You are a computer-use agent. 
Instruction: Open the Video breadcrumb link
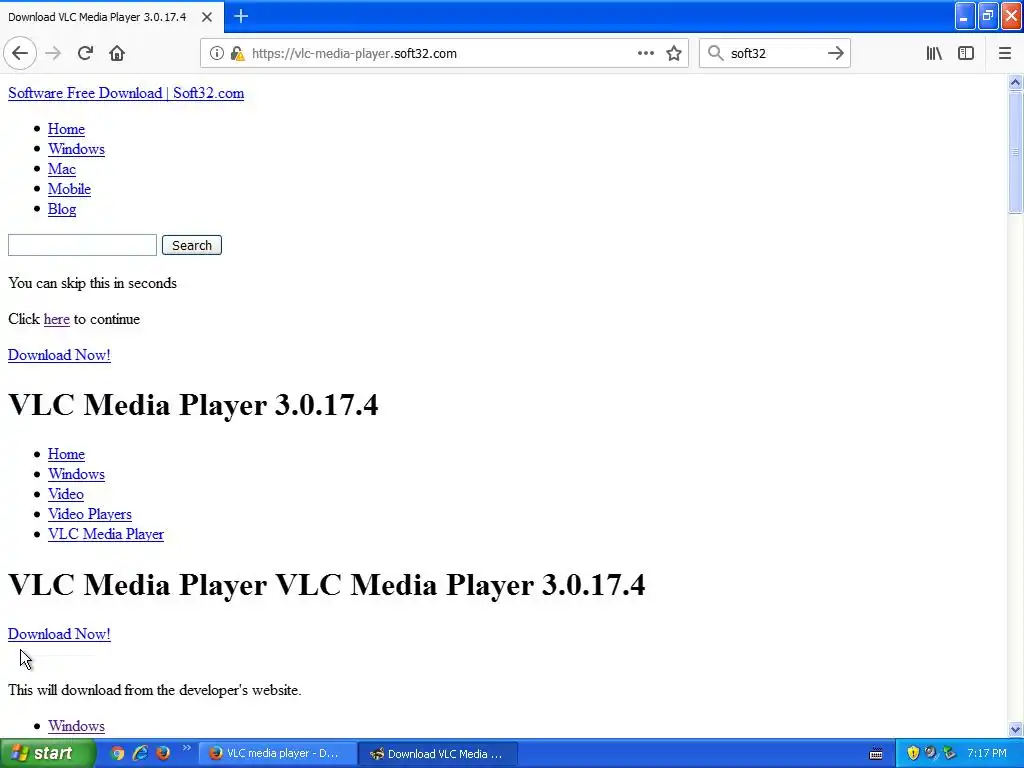coord(65,494)
